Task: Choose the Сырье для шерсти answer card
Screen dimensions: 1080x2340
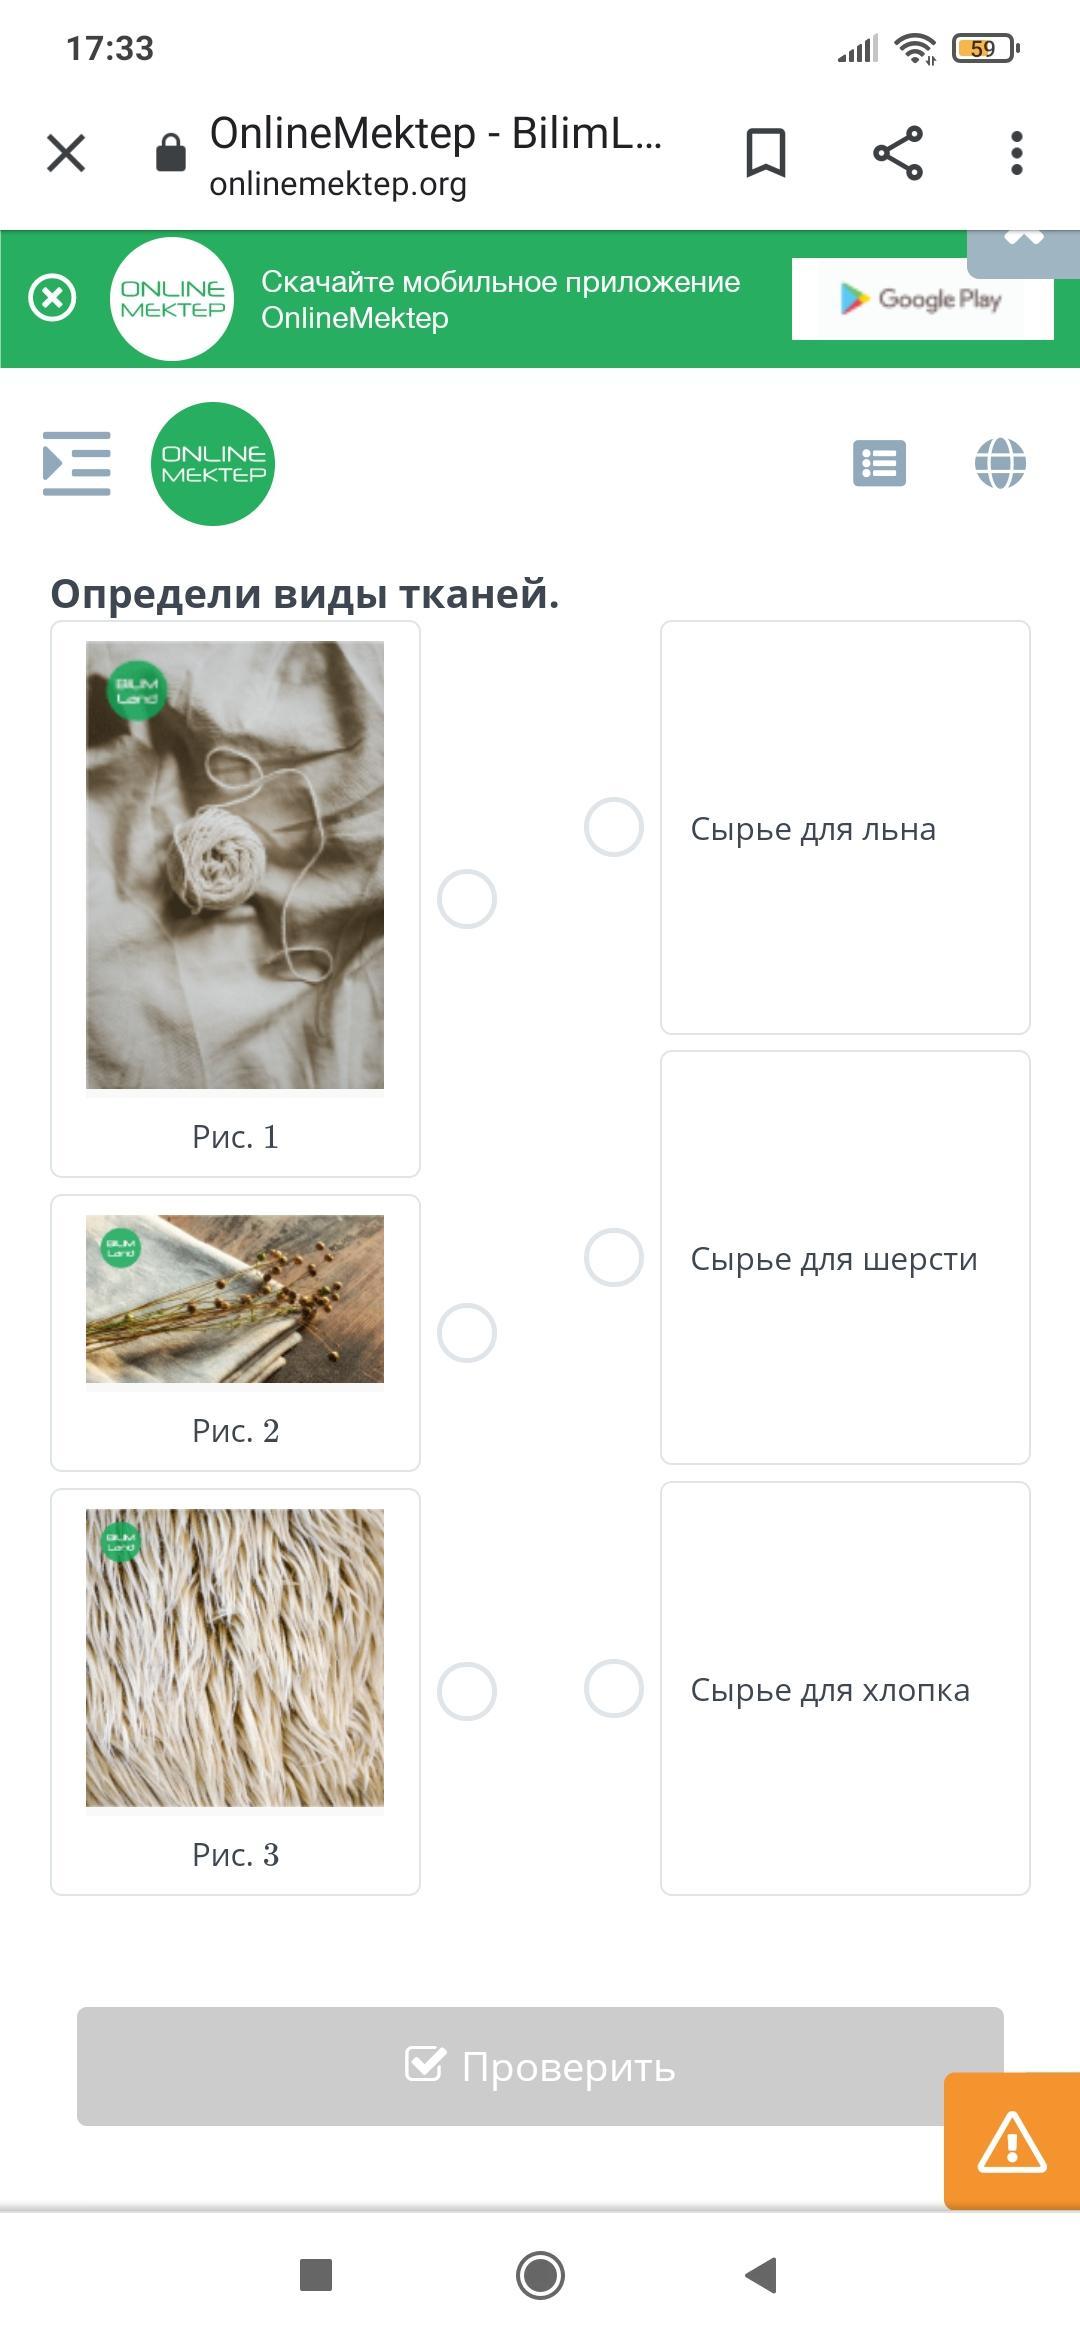Action: click(x=845, y=1258)
